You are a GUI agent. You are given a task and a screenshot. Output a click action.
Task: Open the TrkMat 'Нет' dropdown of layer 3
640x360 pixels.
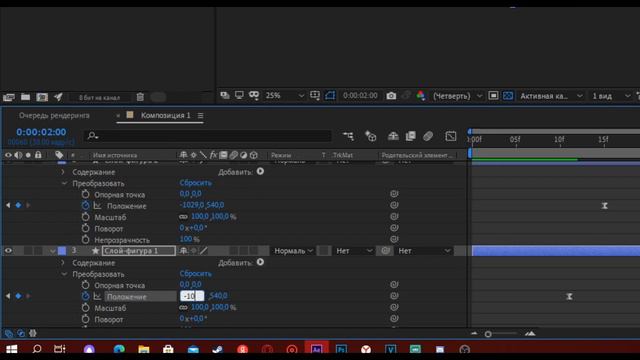(353, 251)
